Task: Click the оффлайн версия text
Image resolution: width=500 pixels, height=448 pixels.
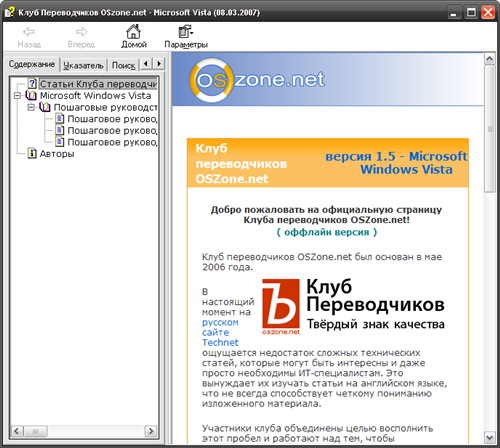Action: 327,232
